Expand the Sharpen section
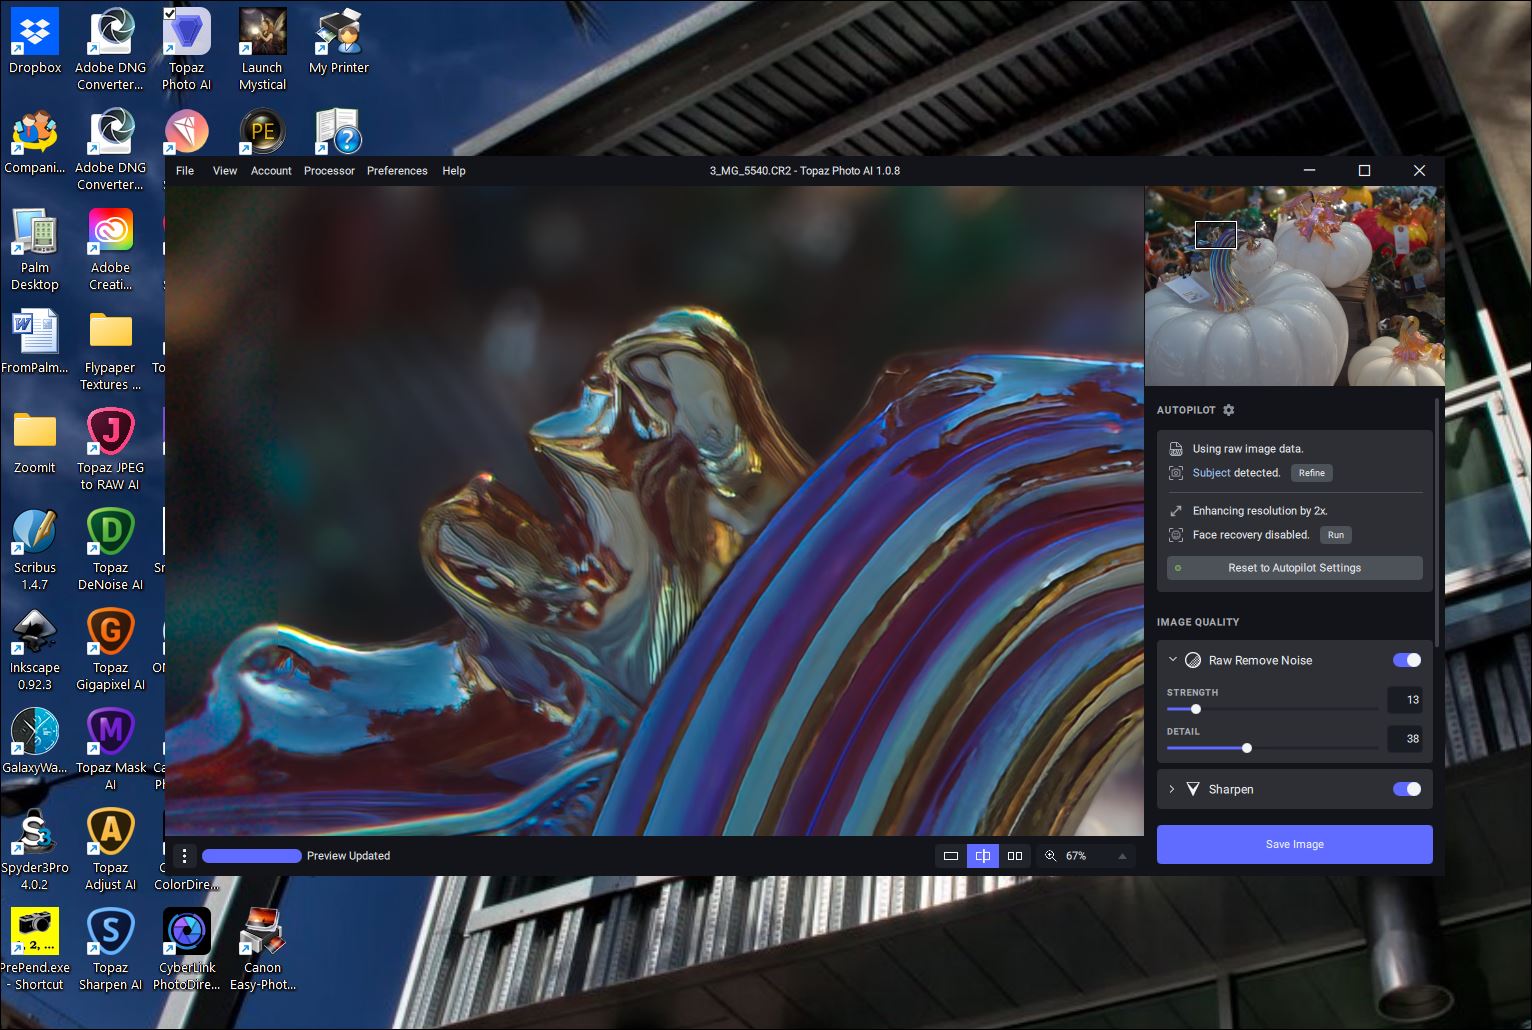Screen dimensions: 1532x1030 1172,789
